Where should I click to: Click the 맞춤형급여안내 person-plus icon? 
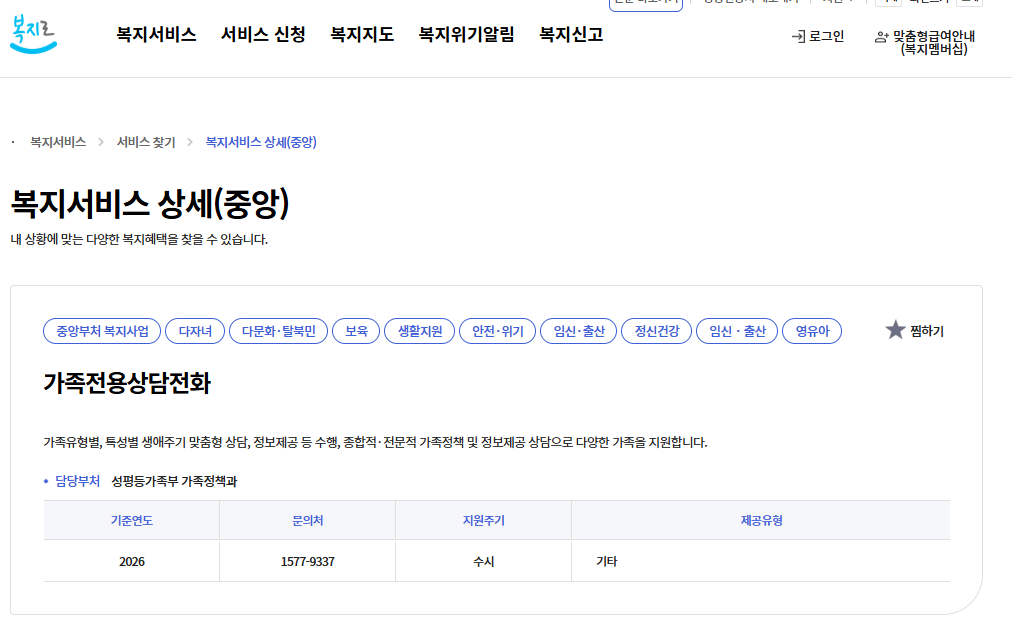882,37
